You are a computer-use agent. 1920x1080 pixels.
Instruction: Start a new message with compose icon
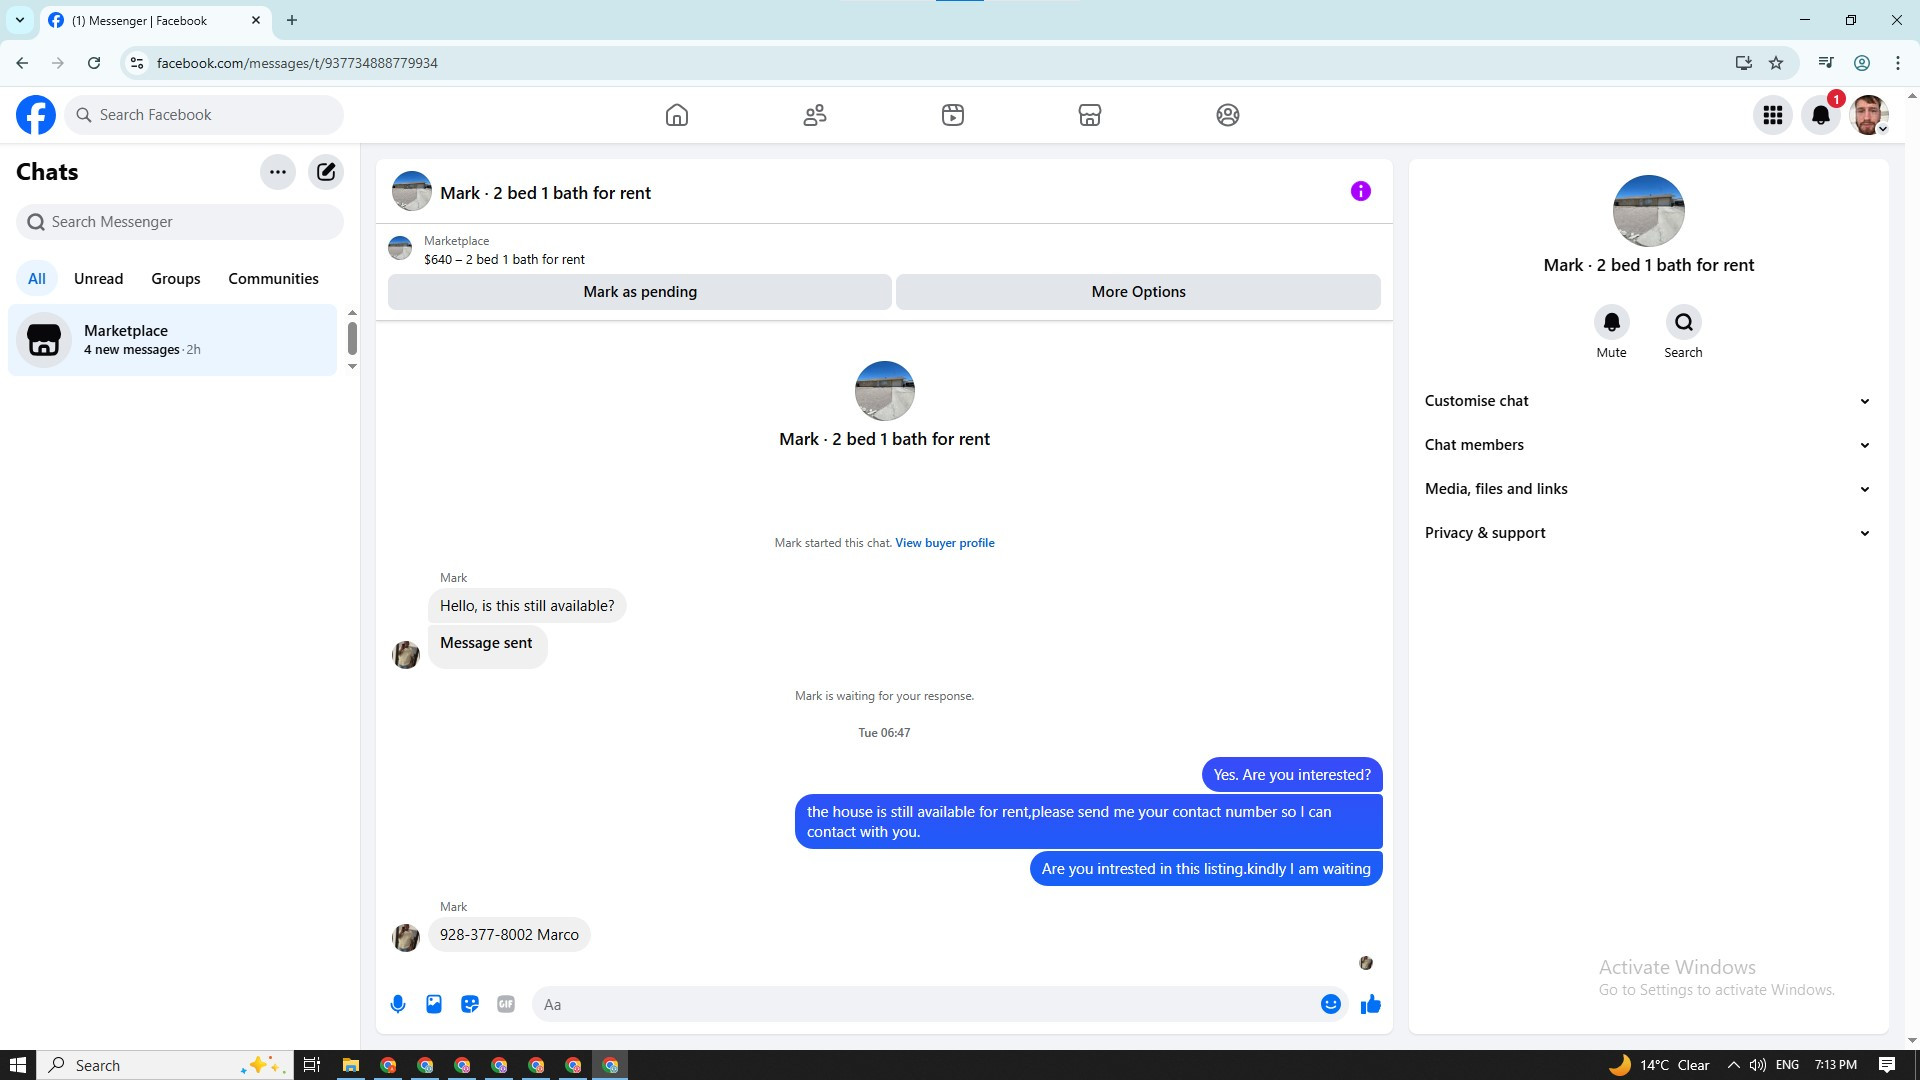[x=326, y=172]
